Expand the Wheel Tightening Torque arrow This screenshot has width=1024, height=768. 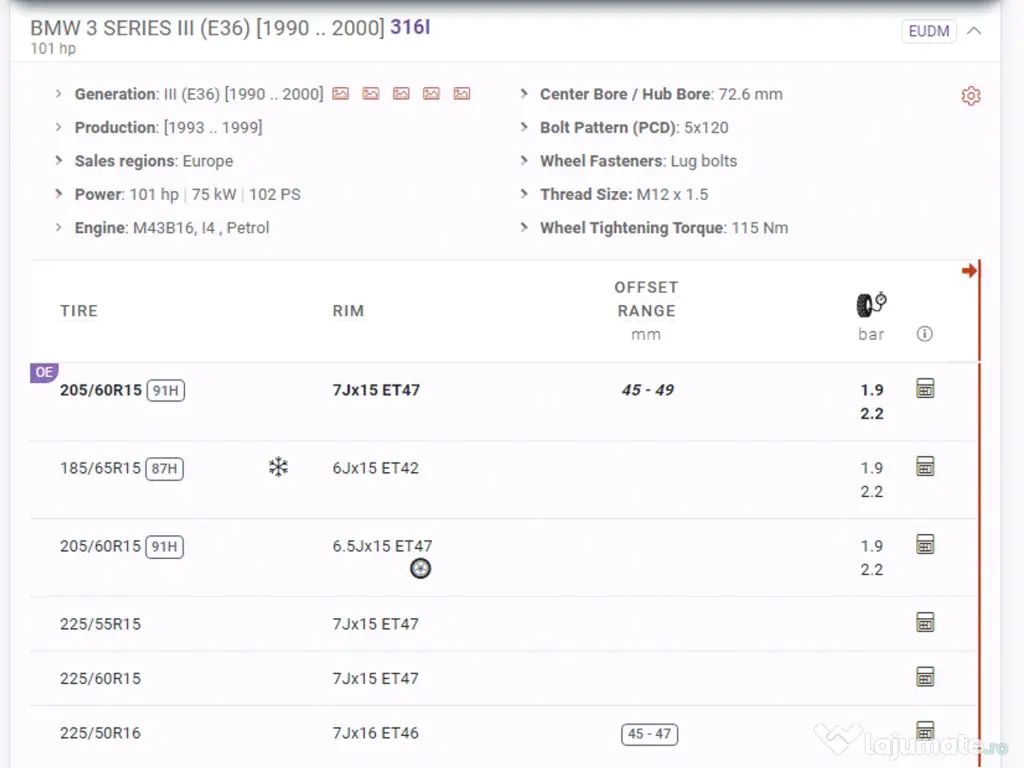point(524,228)
